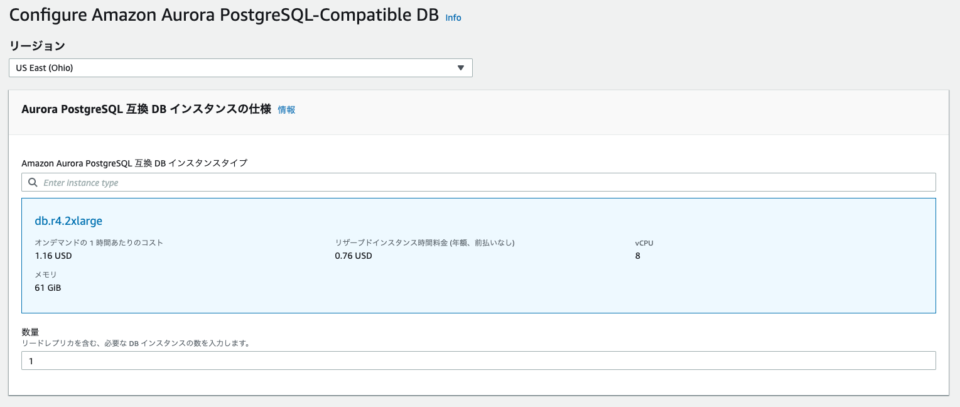Click the region dropdown arrow
Viewport: 960px width, 407px height.
[460, 68]
